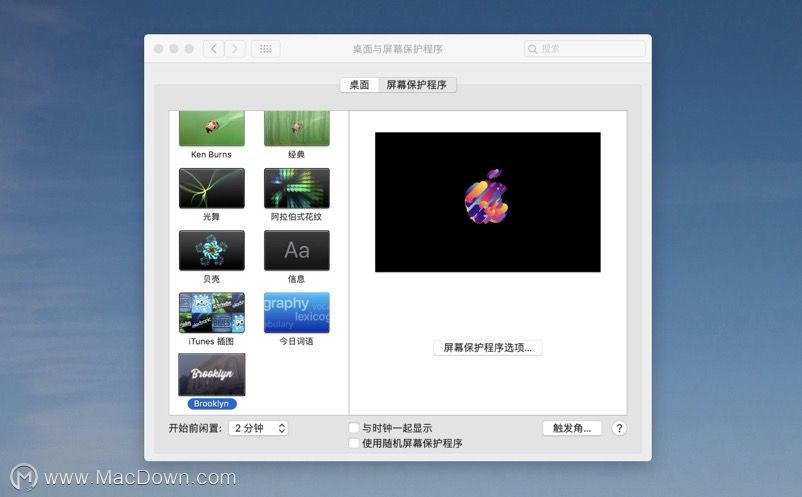Select the Ken Burns screen saver thumbnail
The width and height of the screenshot is (802, 497).
coord(212,129)
